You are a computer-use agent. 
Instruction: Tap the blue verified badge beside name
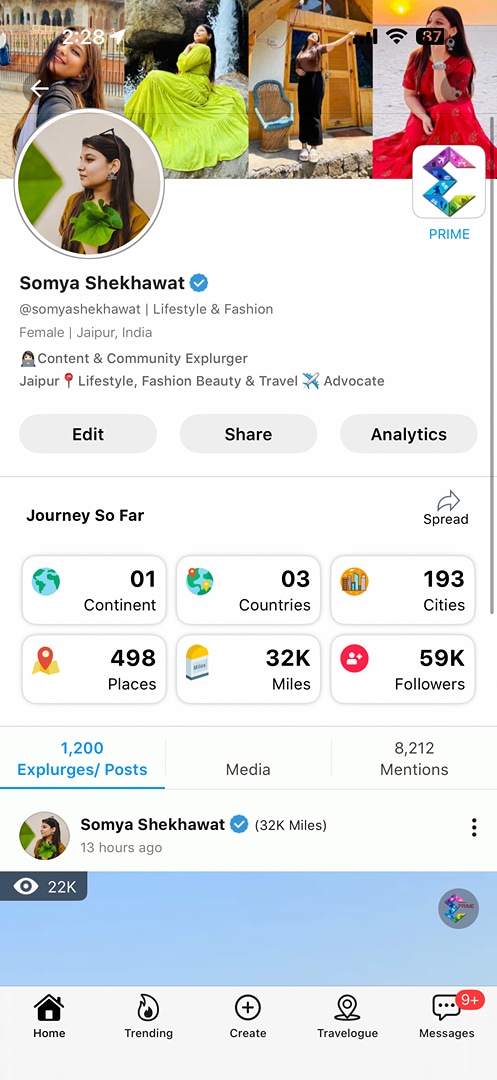(x=199, y=282)
